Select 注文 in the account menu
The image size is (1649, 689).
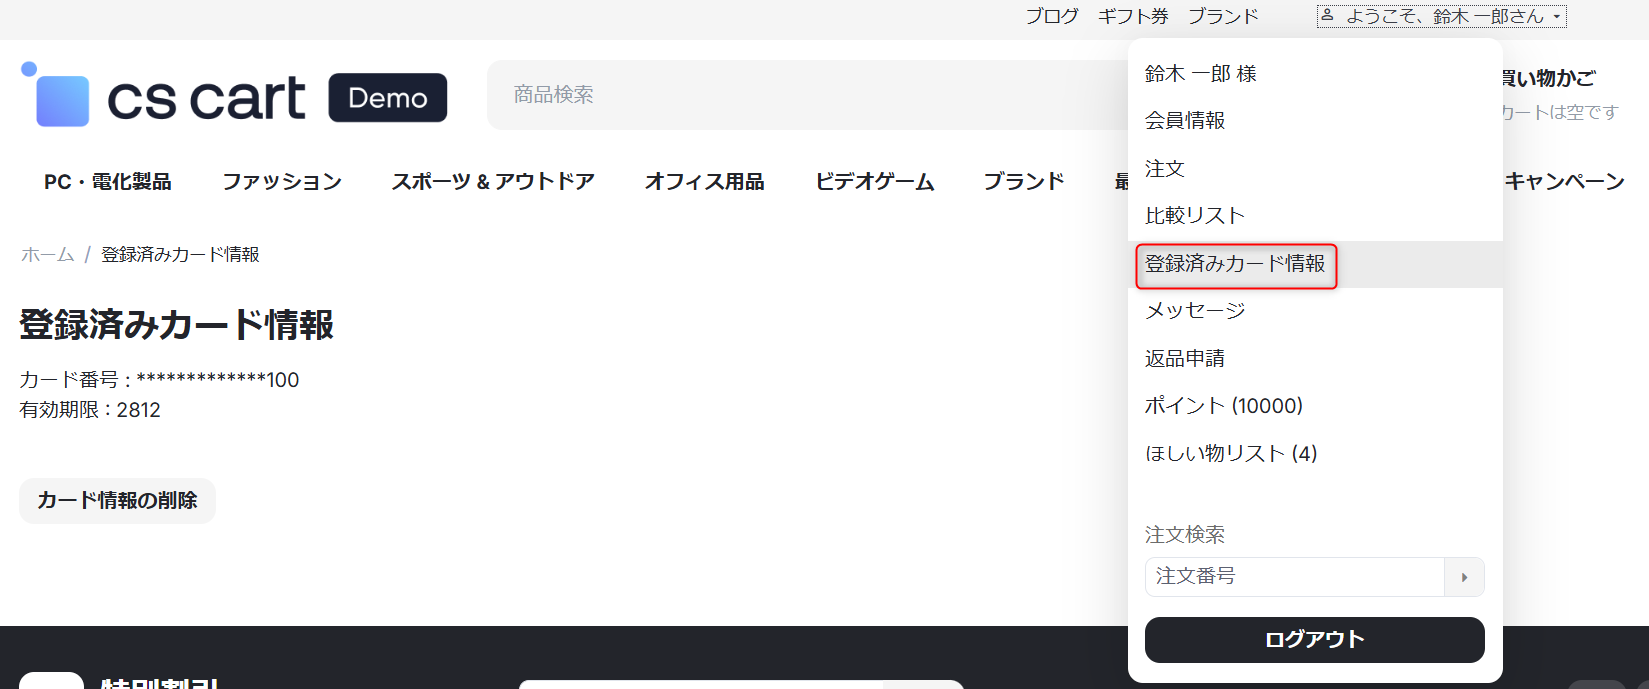point(1164,169)
